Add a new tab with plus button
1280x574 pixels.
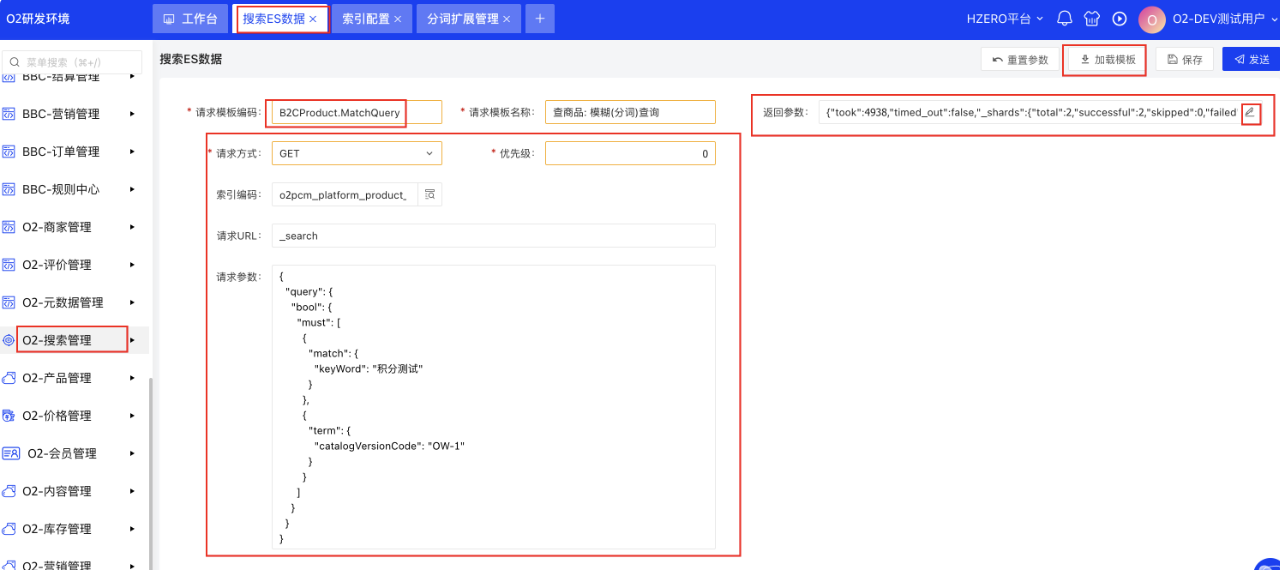coord(539,19)
